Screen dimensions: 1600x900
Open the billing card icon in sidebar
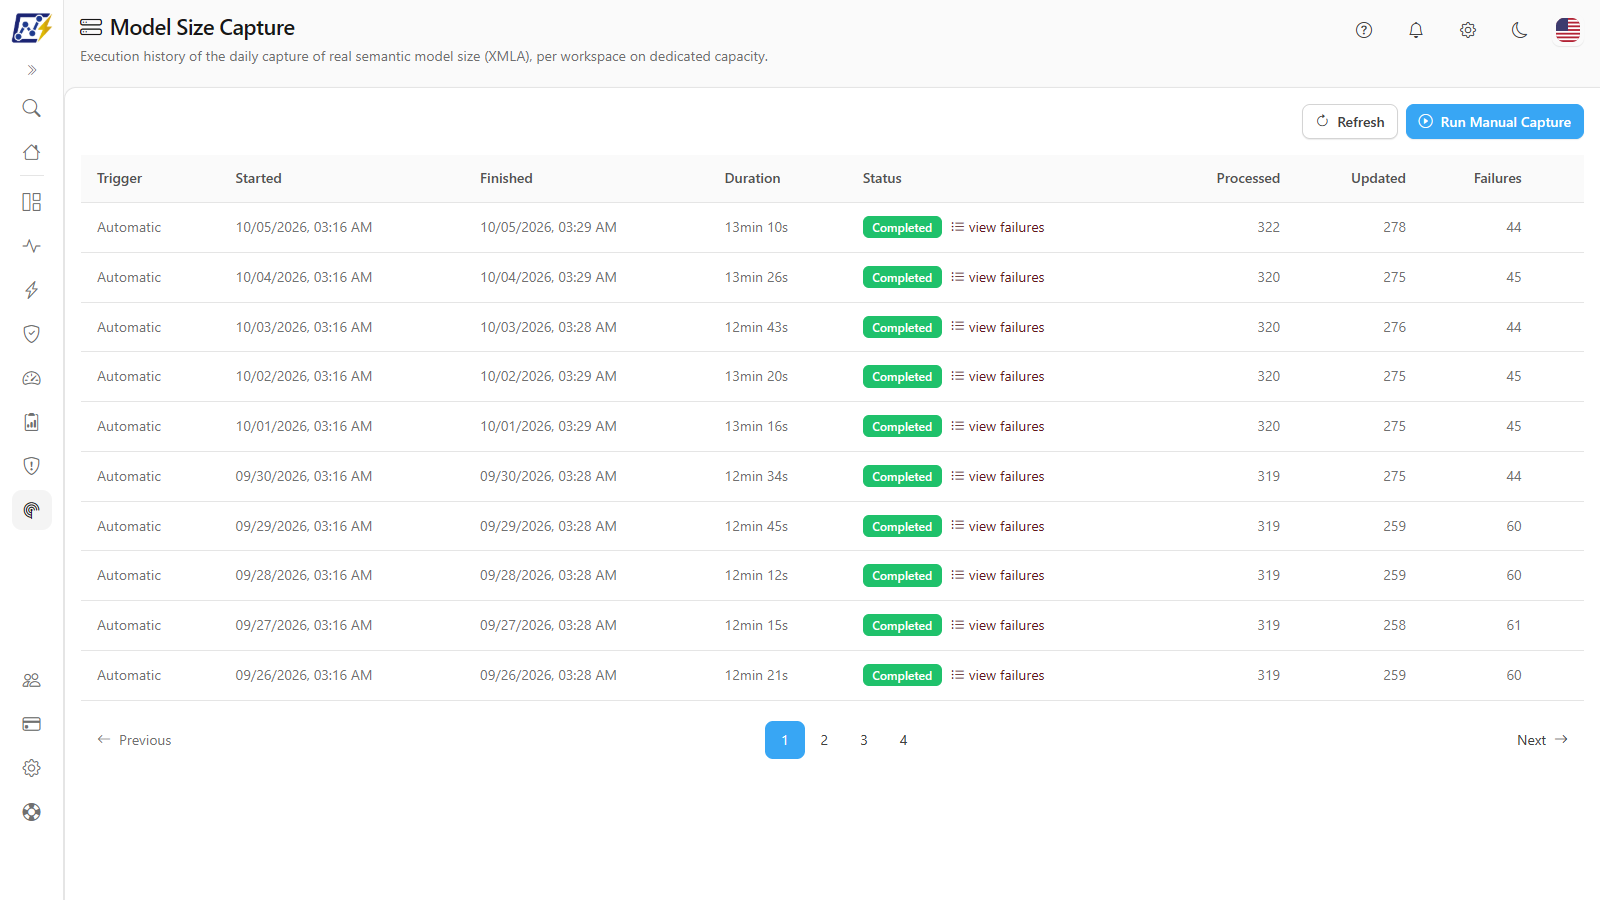32,724
